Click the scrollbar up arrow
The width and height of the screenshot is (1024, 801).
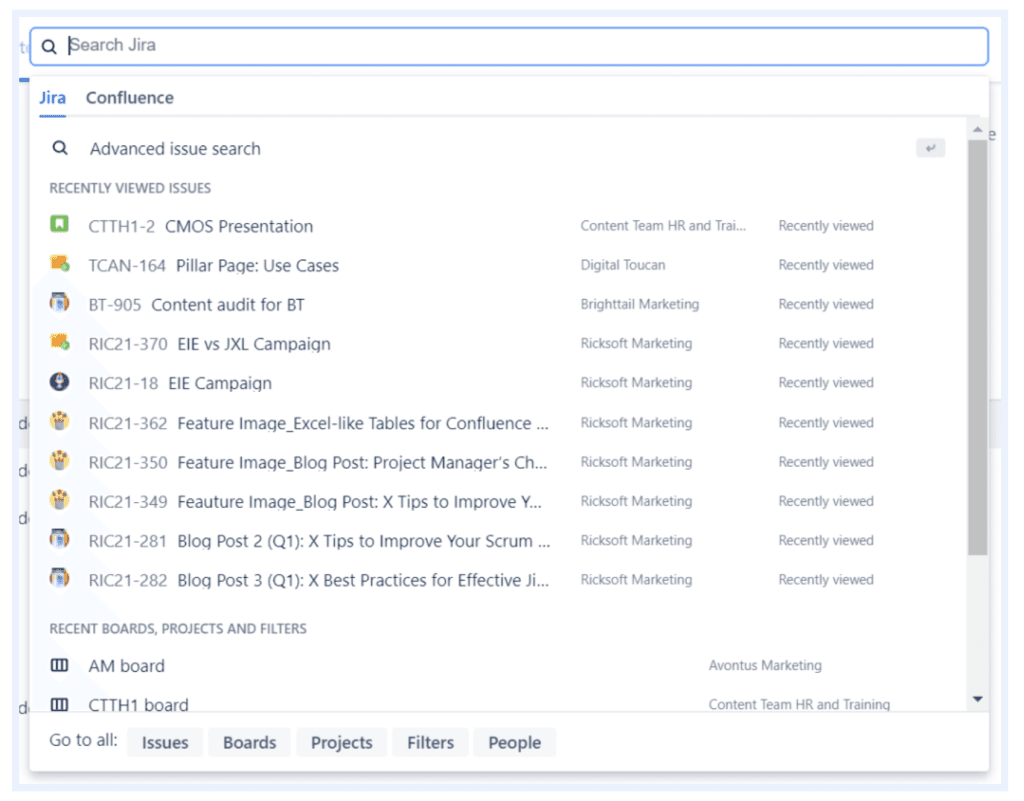pyautogui.click(x=978, y=130)
